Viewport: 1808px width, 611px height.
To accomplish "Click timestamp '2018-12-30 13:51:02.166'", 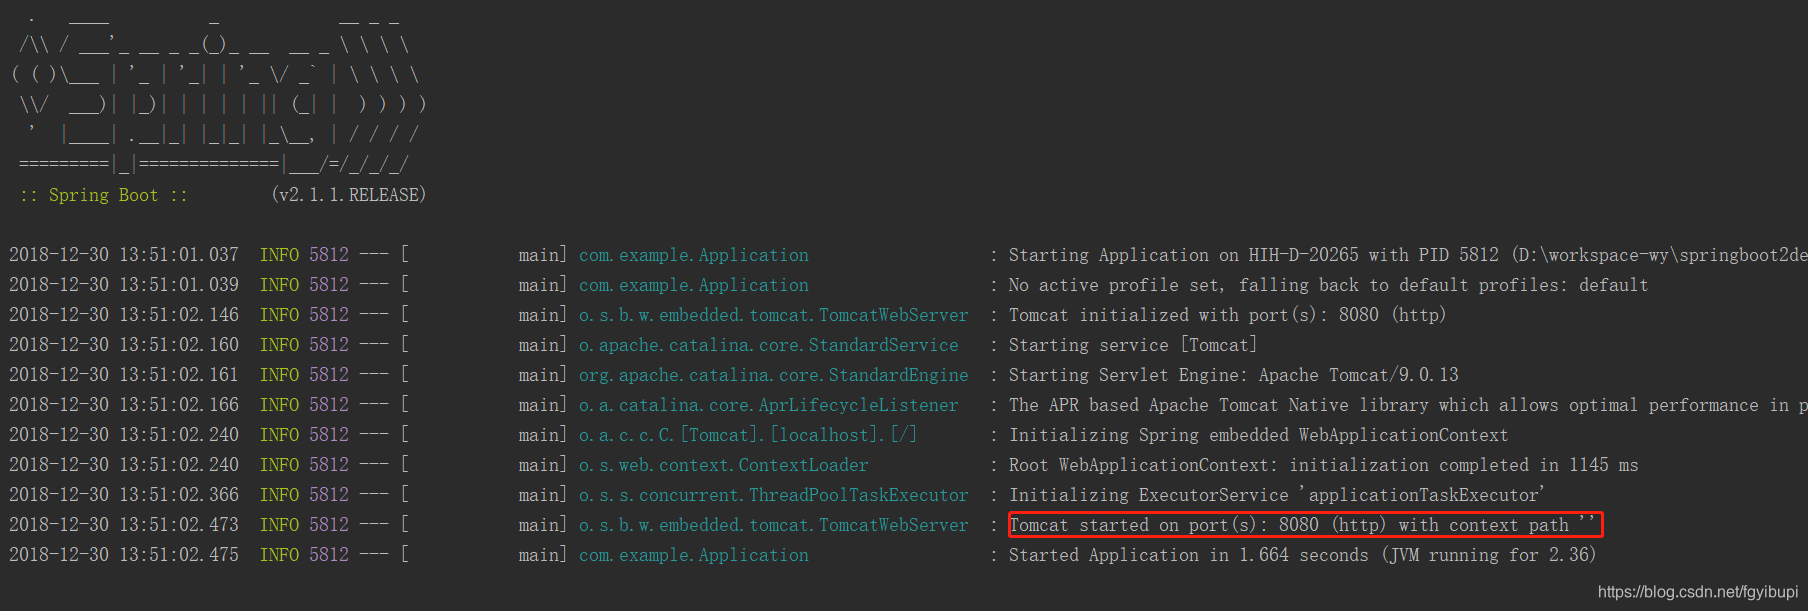I will pos(124,405).
